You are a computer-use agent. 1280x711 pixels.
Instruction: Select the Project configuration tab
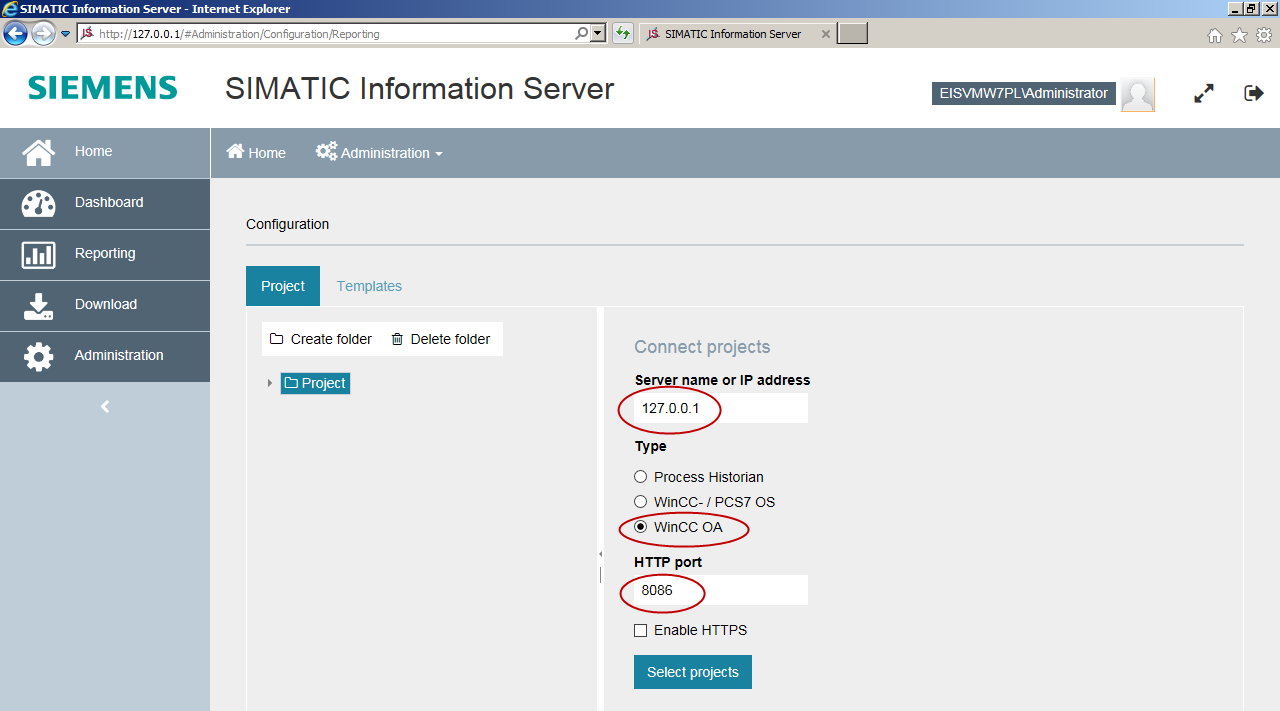tap(283, 286)
